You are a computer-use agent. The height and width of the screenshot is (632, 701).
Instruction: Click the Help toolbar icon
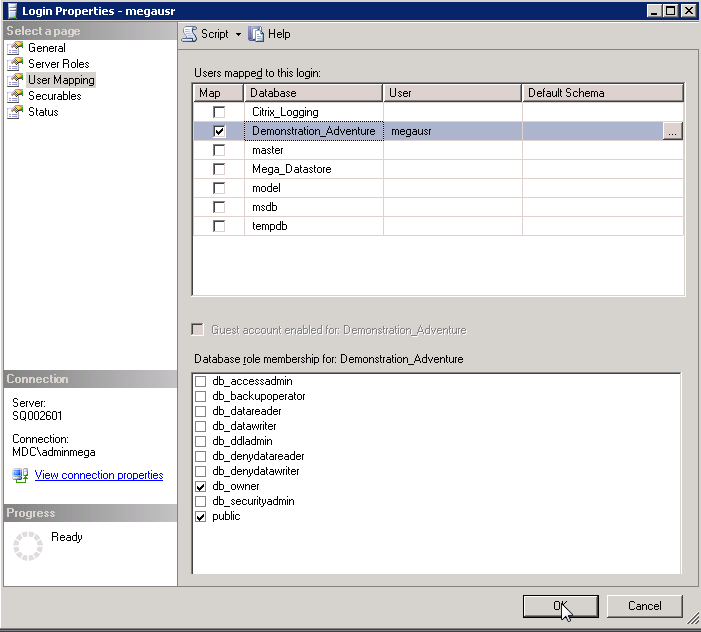click(x=256, y=34)
